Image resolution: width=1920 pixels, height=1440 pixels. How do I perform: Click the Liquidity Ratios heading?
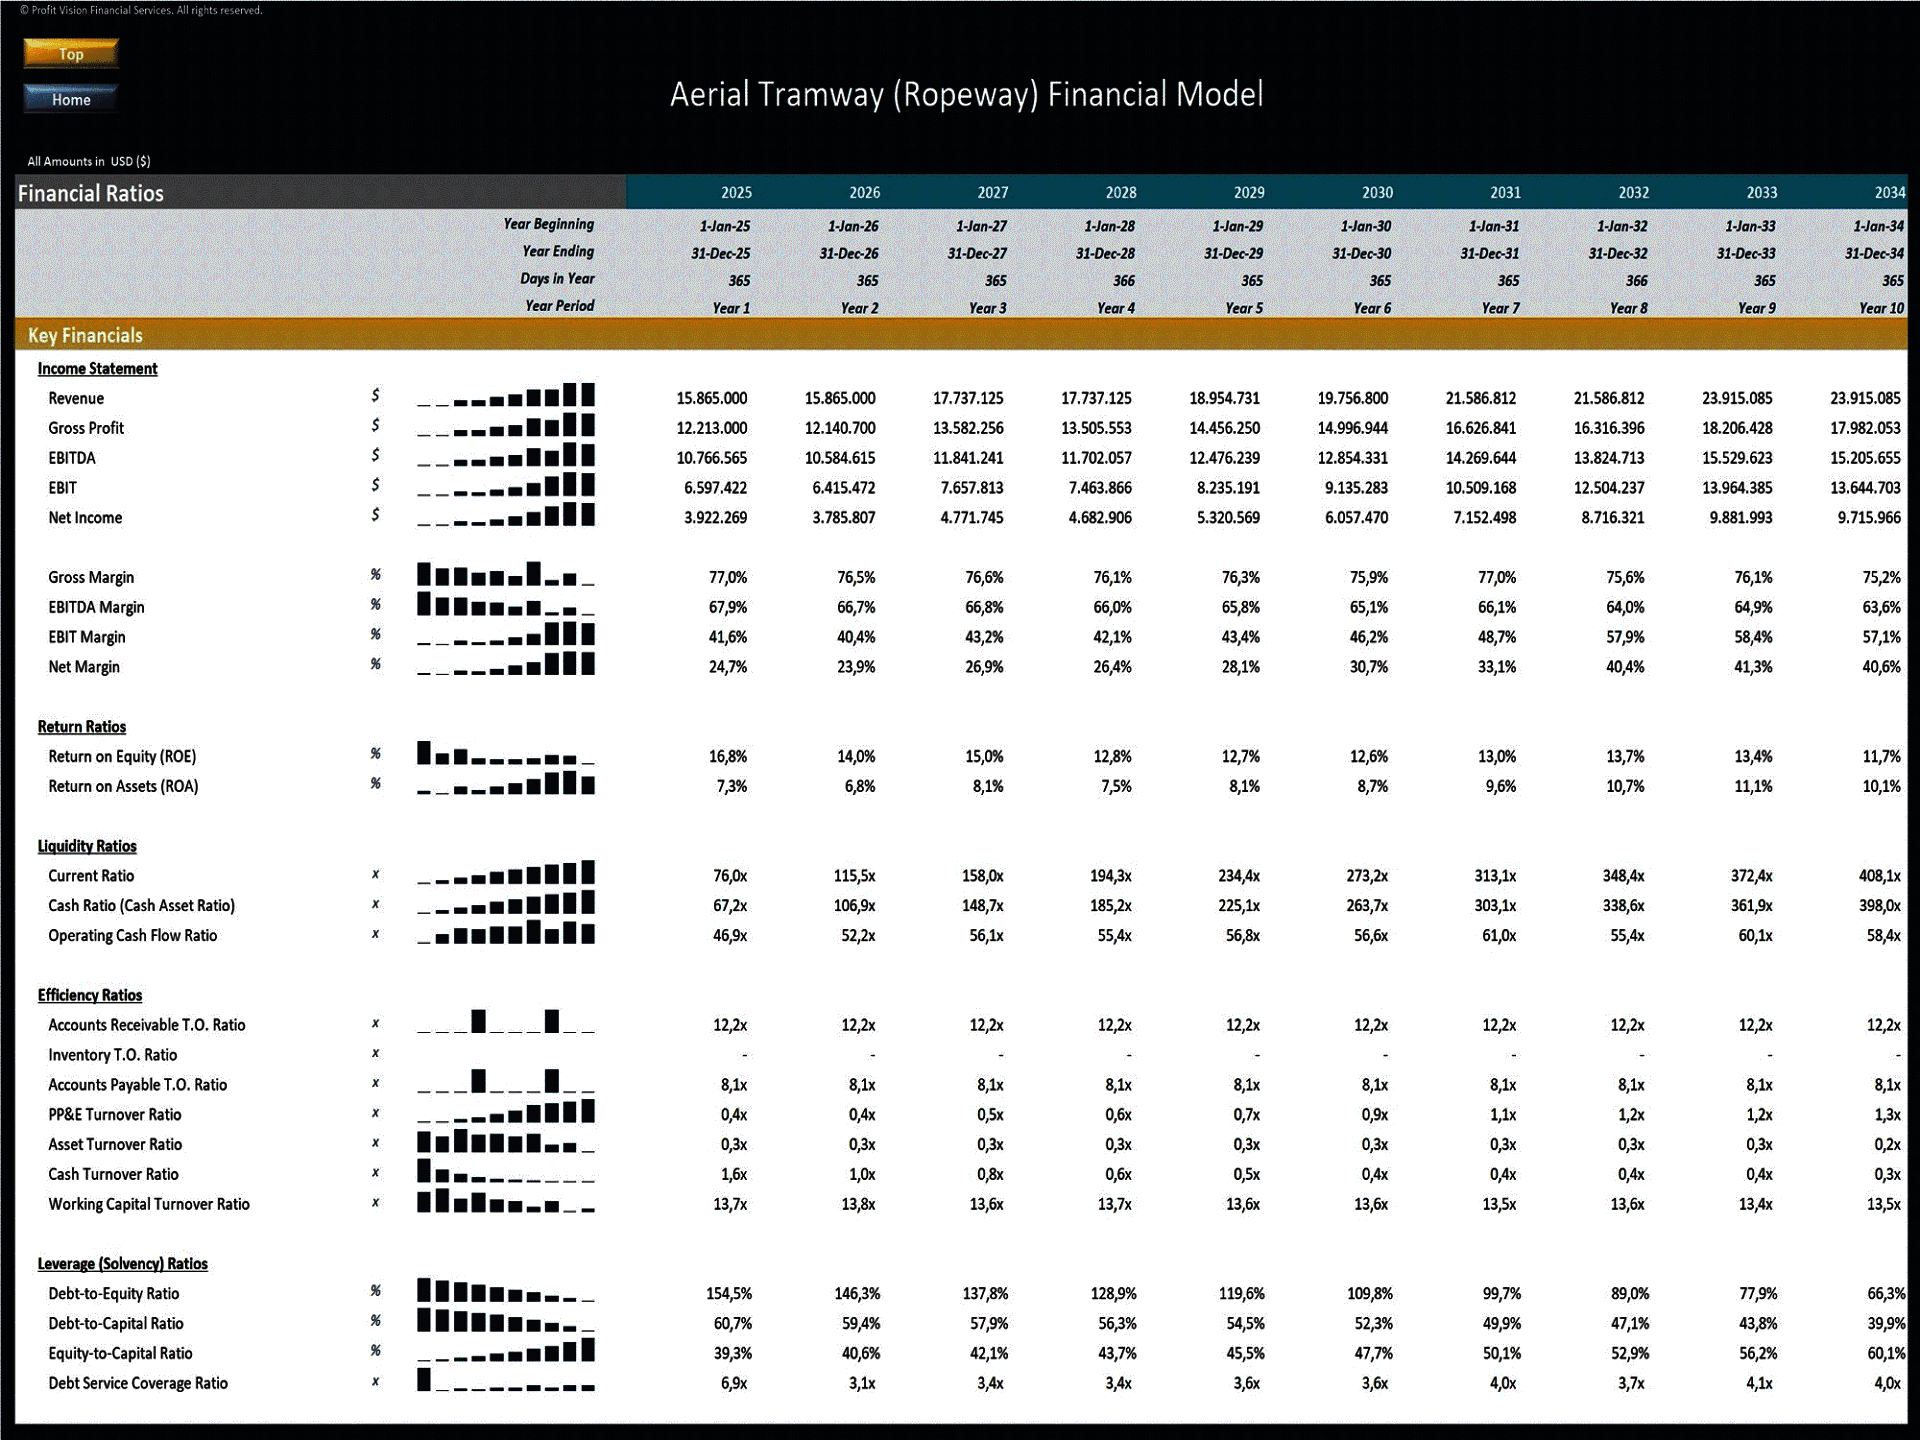click(87, 846)
